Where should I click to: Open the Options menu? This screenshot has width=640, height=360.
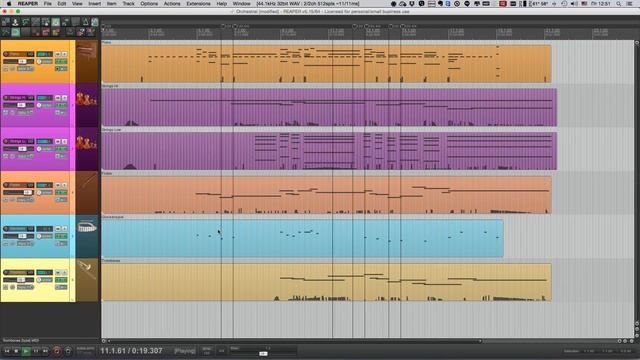[x=149, y=4]
